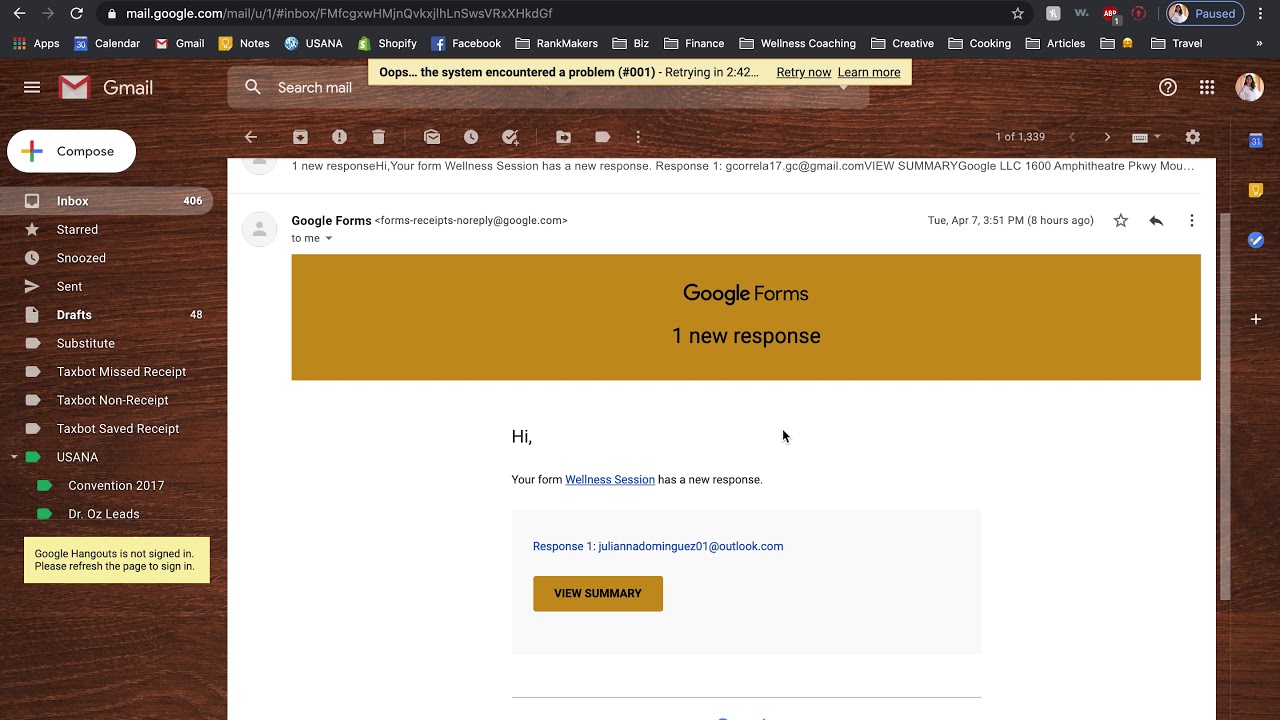Mark email as unread
Screen dimensions: 1280x720
(x=432, y=137)
